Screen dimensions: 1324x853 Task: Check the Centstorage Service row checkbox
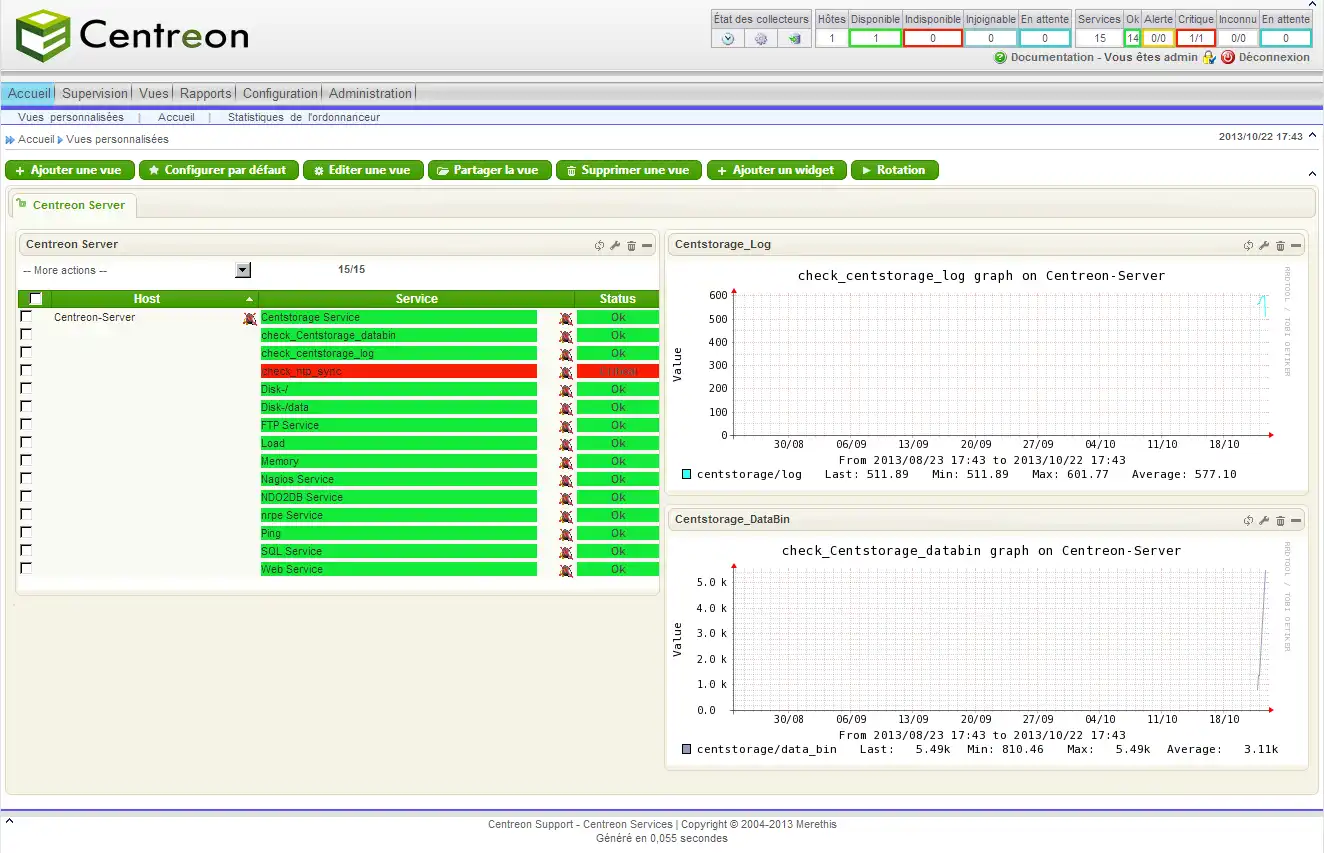26,316
